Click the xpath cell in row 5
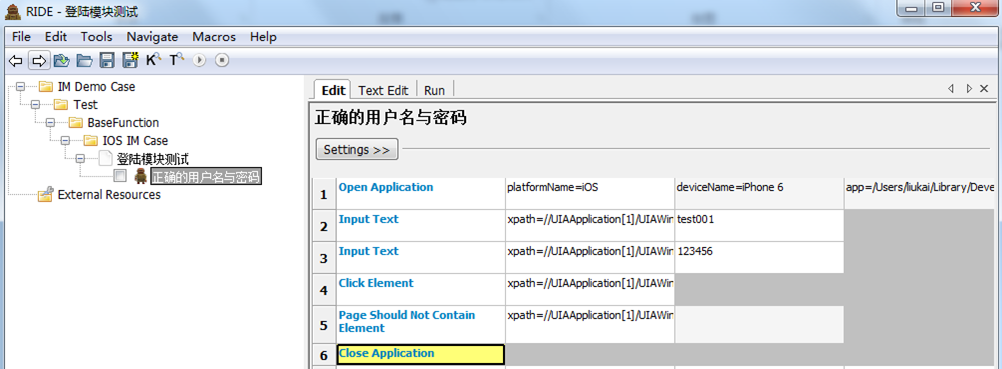 click(x=590, y=324)
